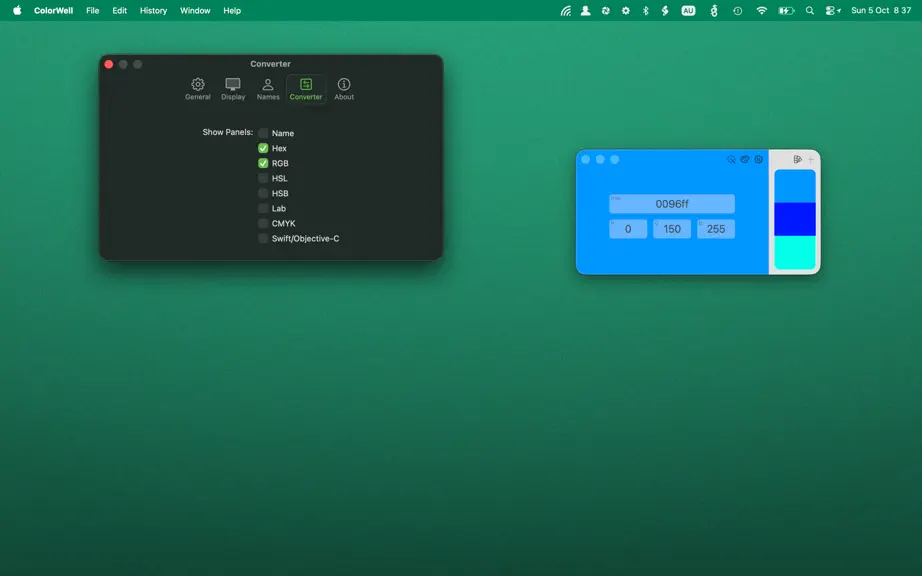
Task: Open the Help menu
Action: tap(232, 11)
